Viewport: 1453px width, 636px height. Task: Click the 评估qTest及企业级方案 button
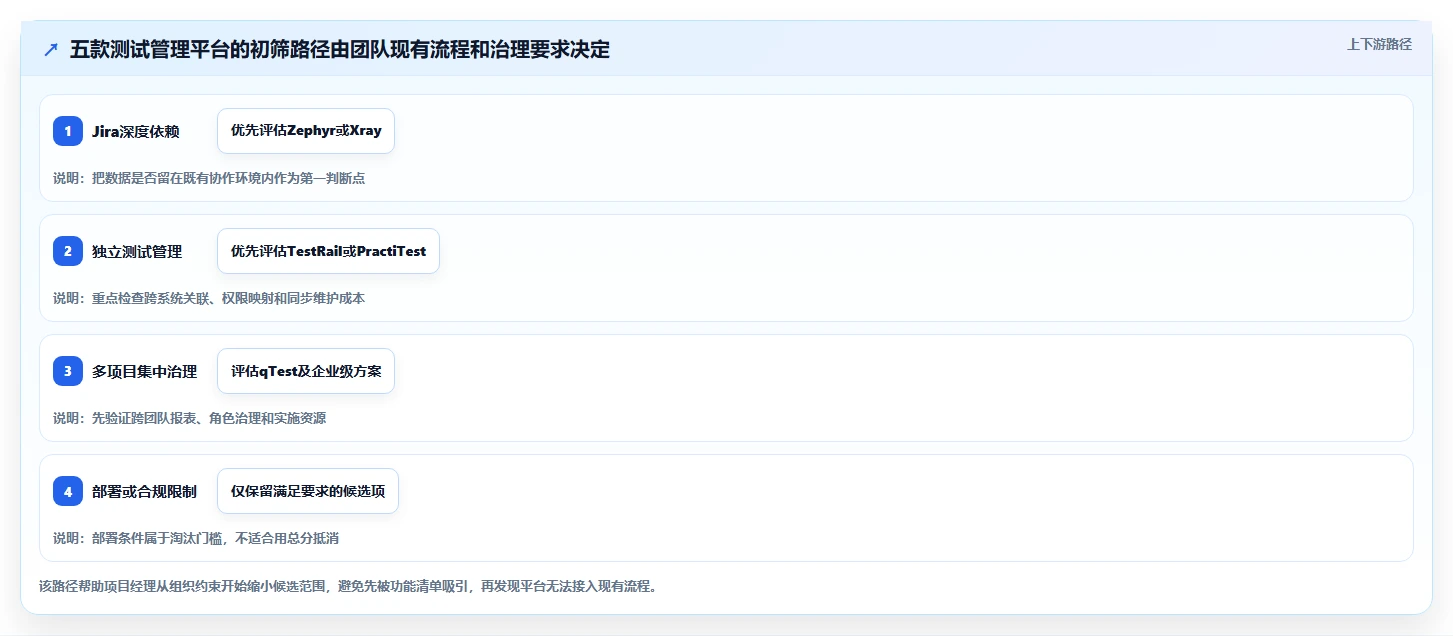[306, 371]
